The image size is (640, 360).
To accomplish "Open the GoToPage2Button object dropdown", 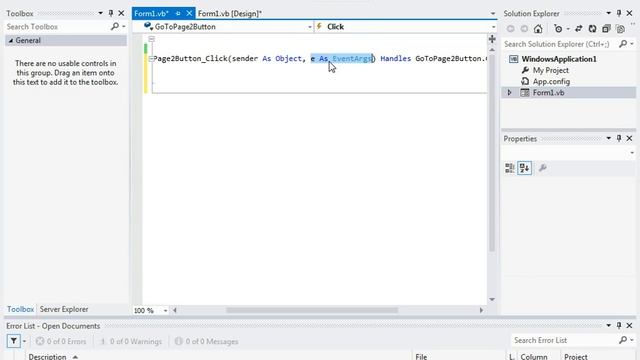I will [310, 27].
